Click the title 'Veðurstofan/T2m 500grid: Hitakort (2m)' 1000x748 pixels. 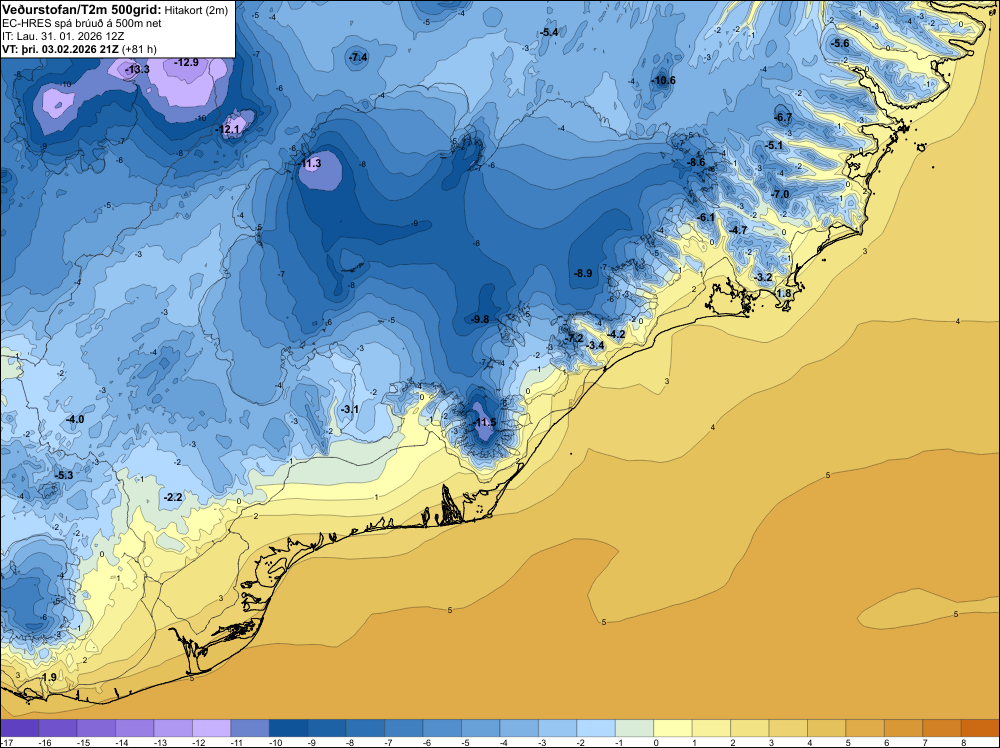[x=115, y=9]
